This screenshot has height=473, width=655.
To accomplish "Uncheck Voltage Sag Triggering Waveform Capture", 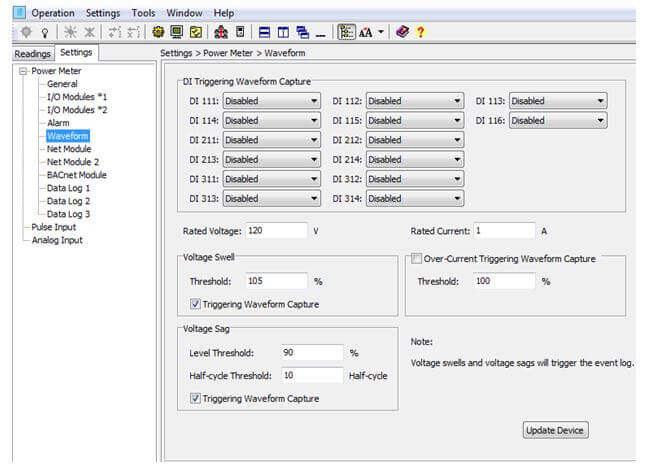I will [195, 398].
